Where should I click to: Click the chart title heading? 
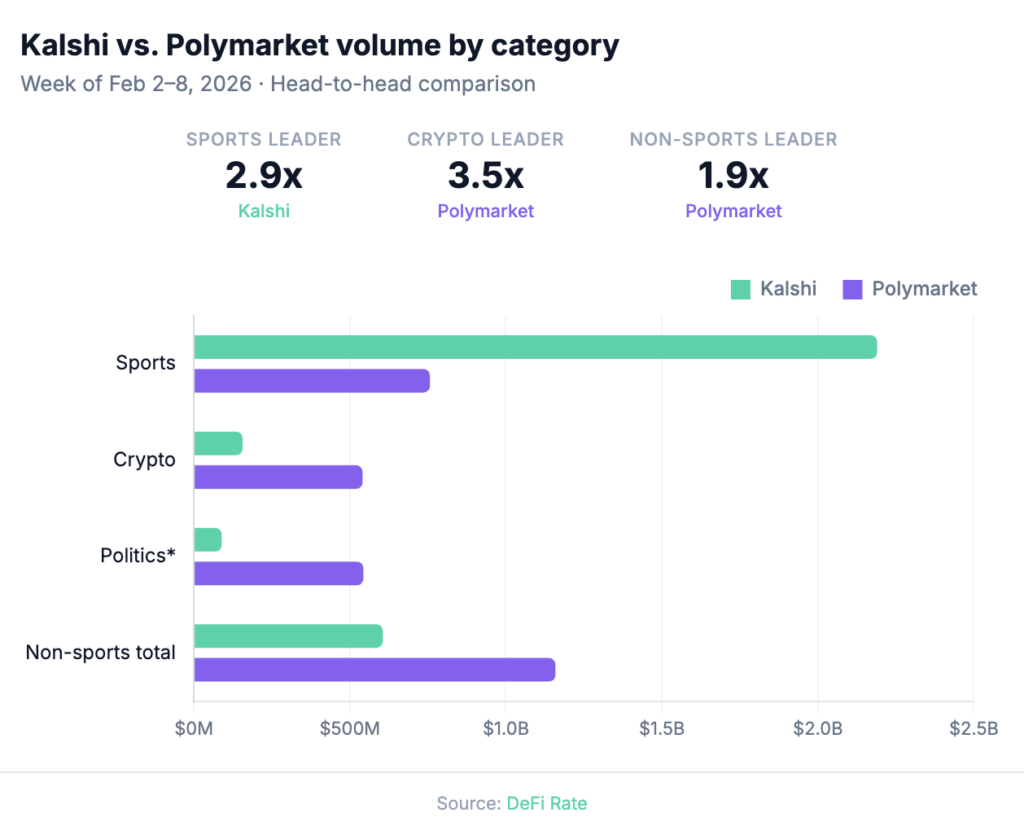pyautogui.click(x=320, y=45)
